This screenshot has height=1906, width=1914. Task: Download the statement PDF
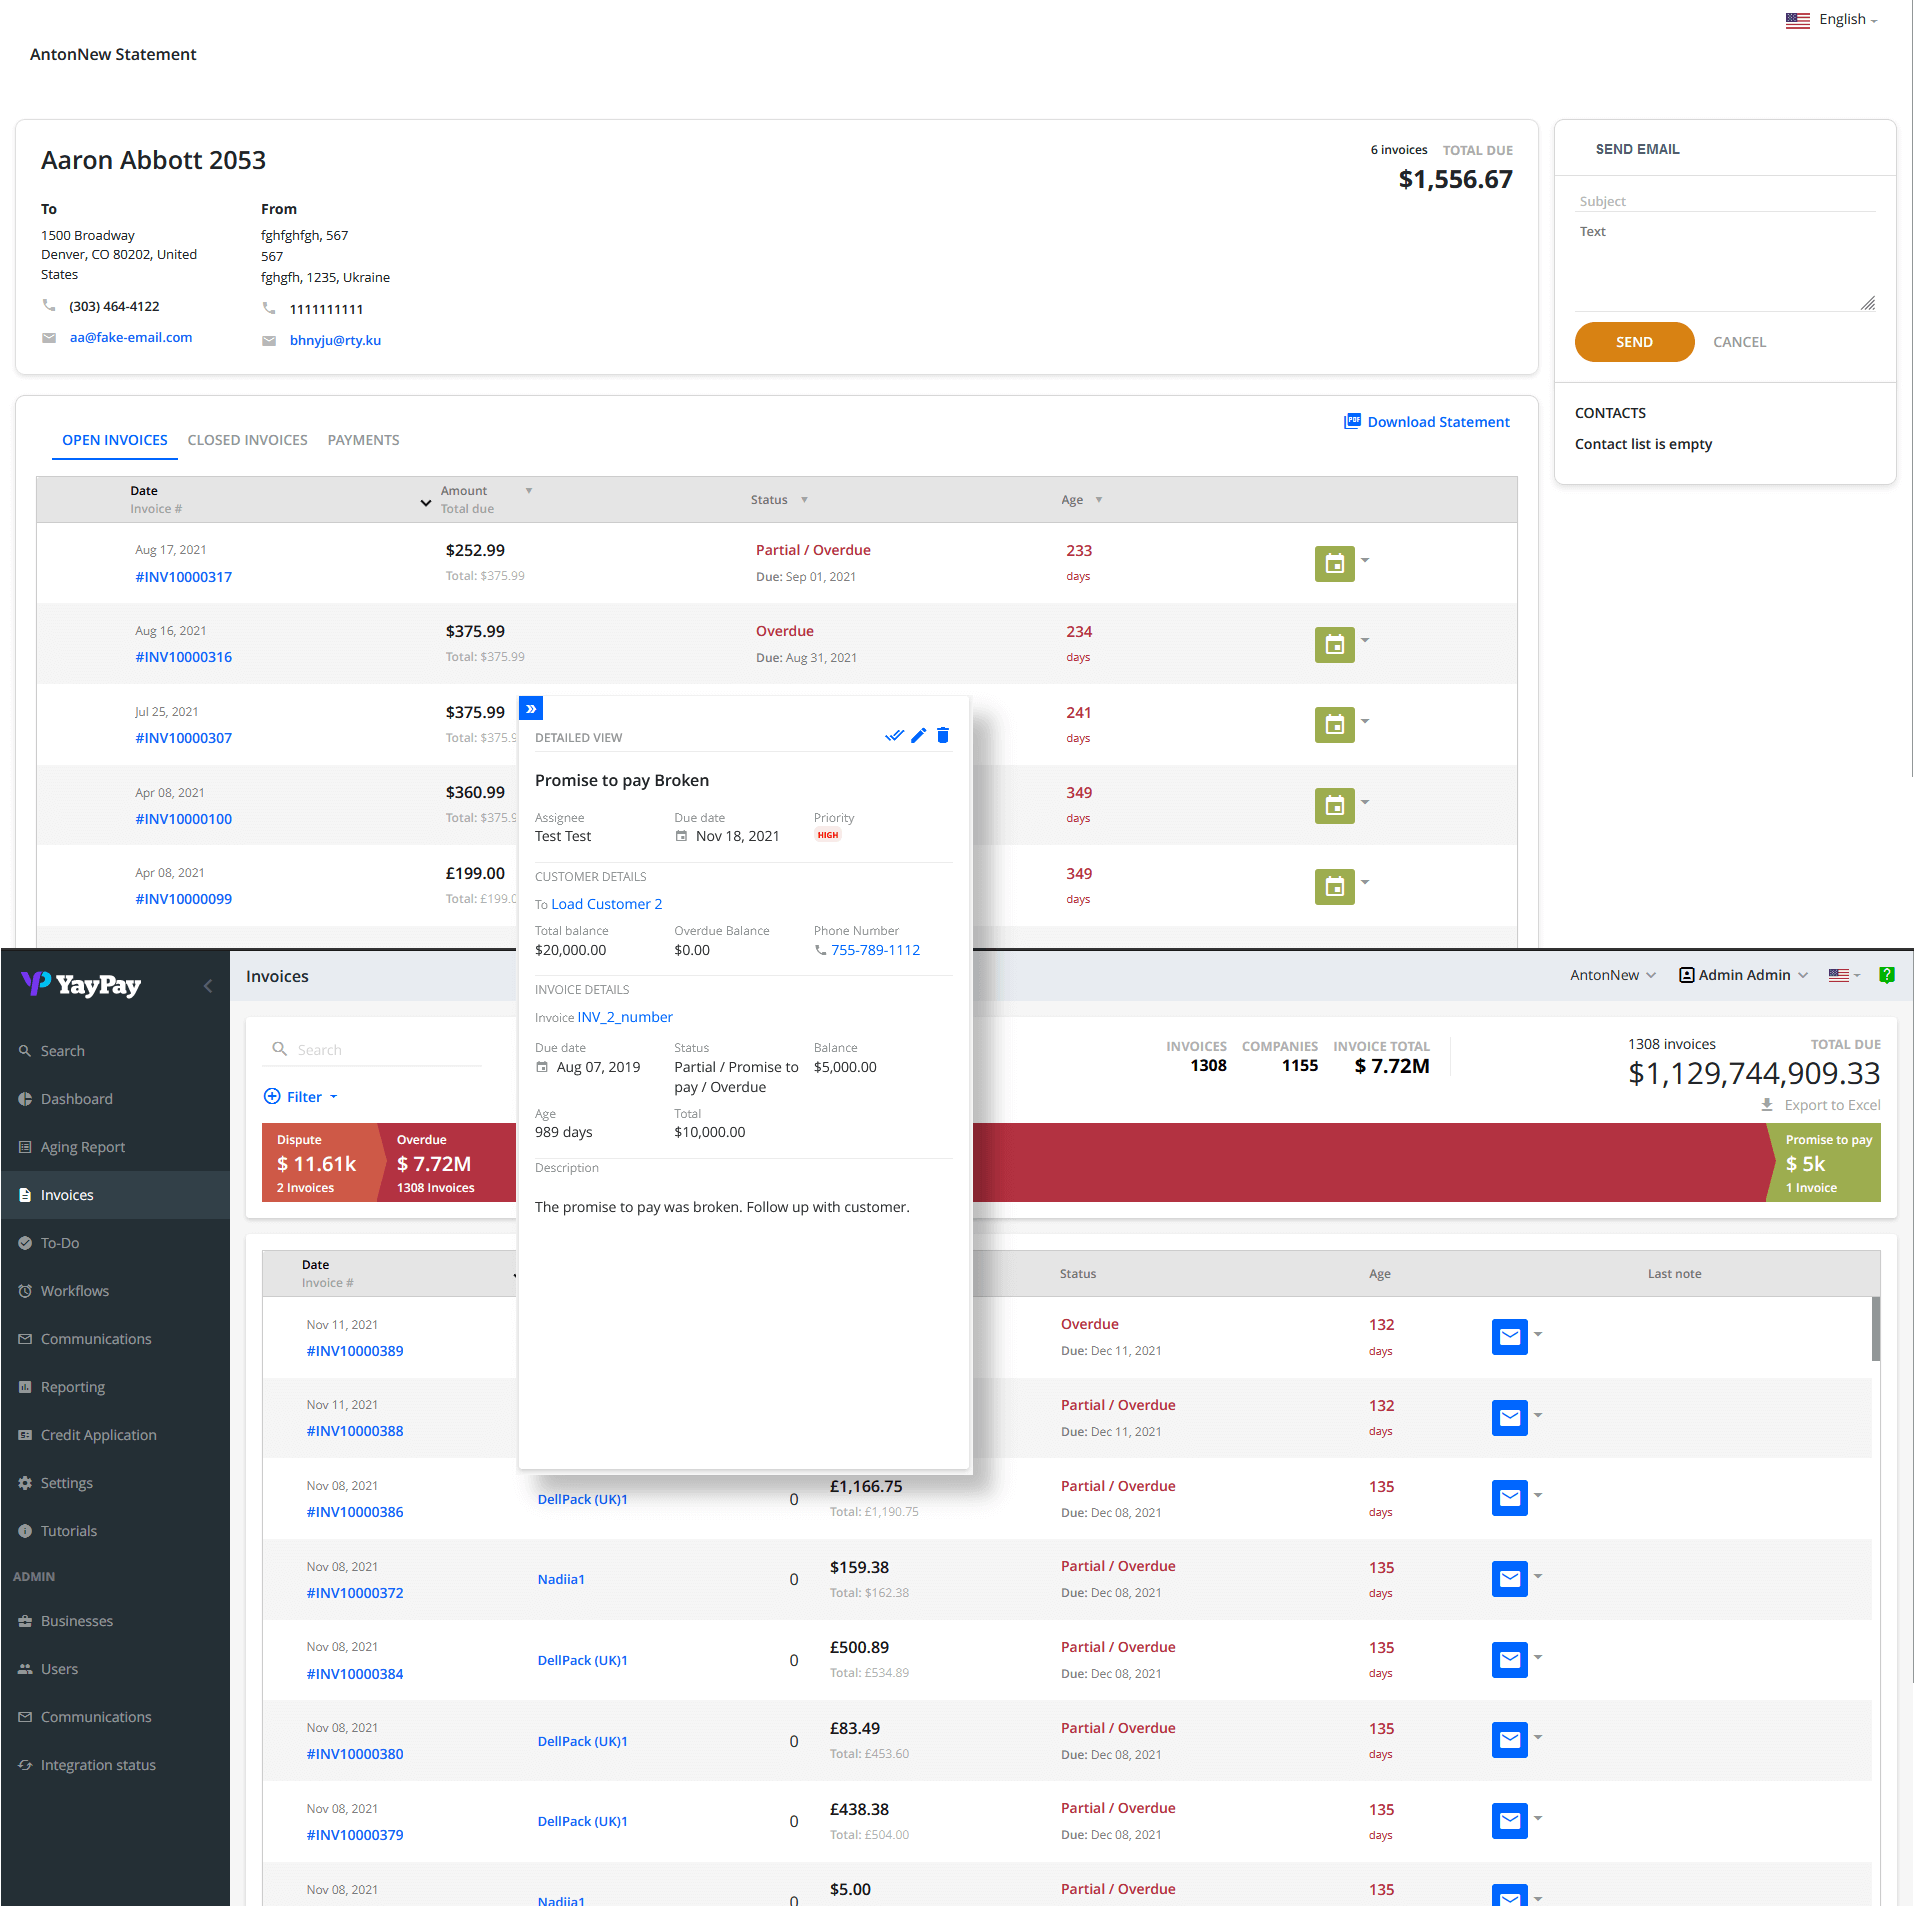[1427, 422]
